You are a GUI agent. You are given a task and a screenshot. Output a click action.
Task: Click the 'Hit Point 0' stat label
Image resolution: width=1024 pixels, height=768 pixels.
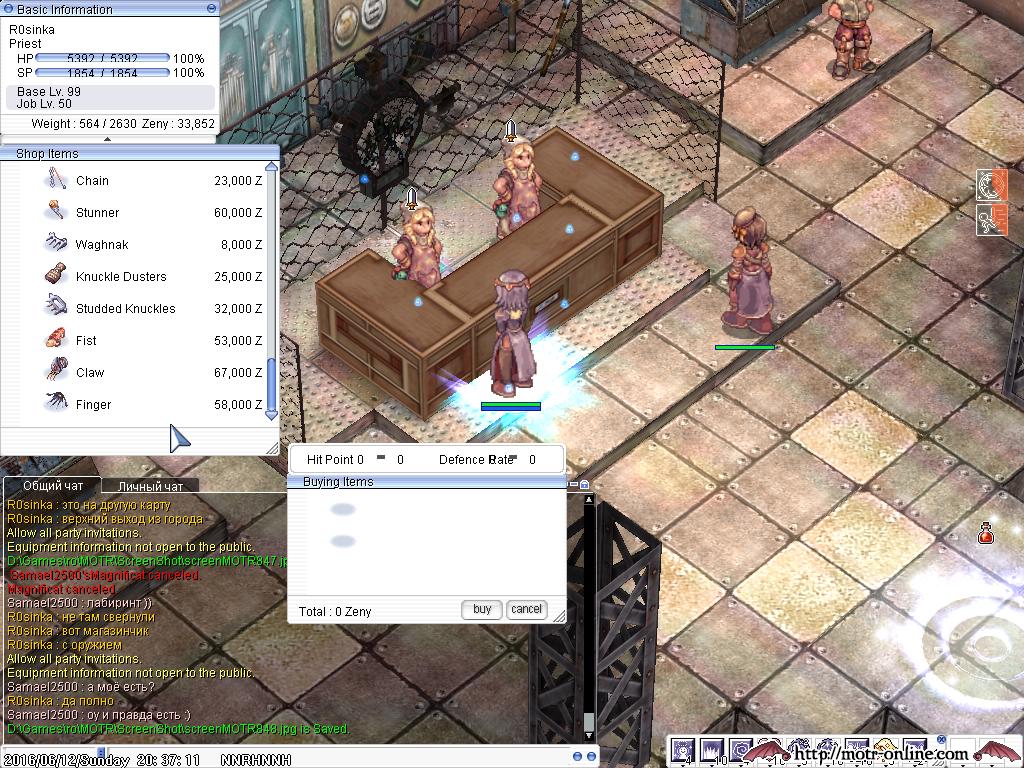[335, 459]
